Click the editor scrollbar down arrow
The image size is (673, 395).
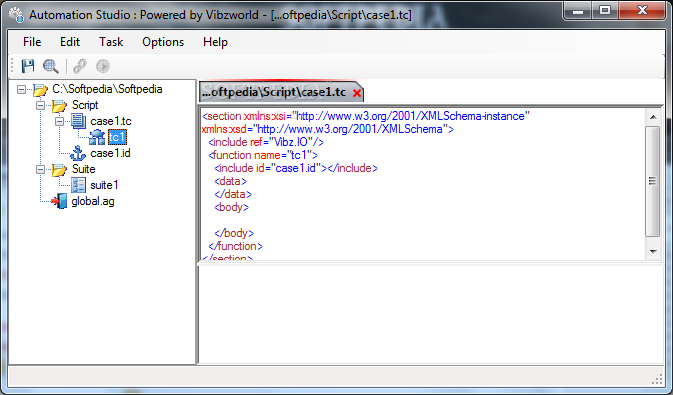(653, 252)
